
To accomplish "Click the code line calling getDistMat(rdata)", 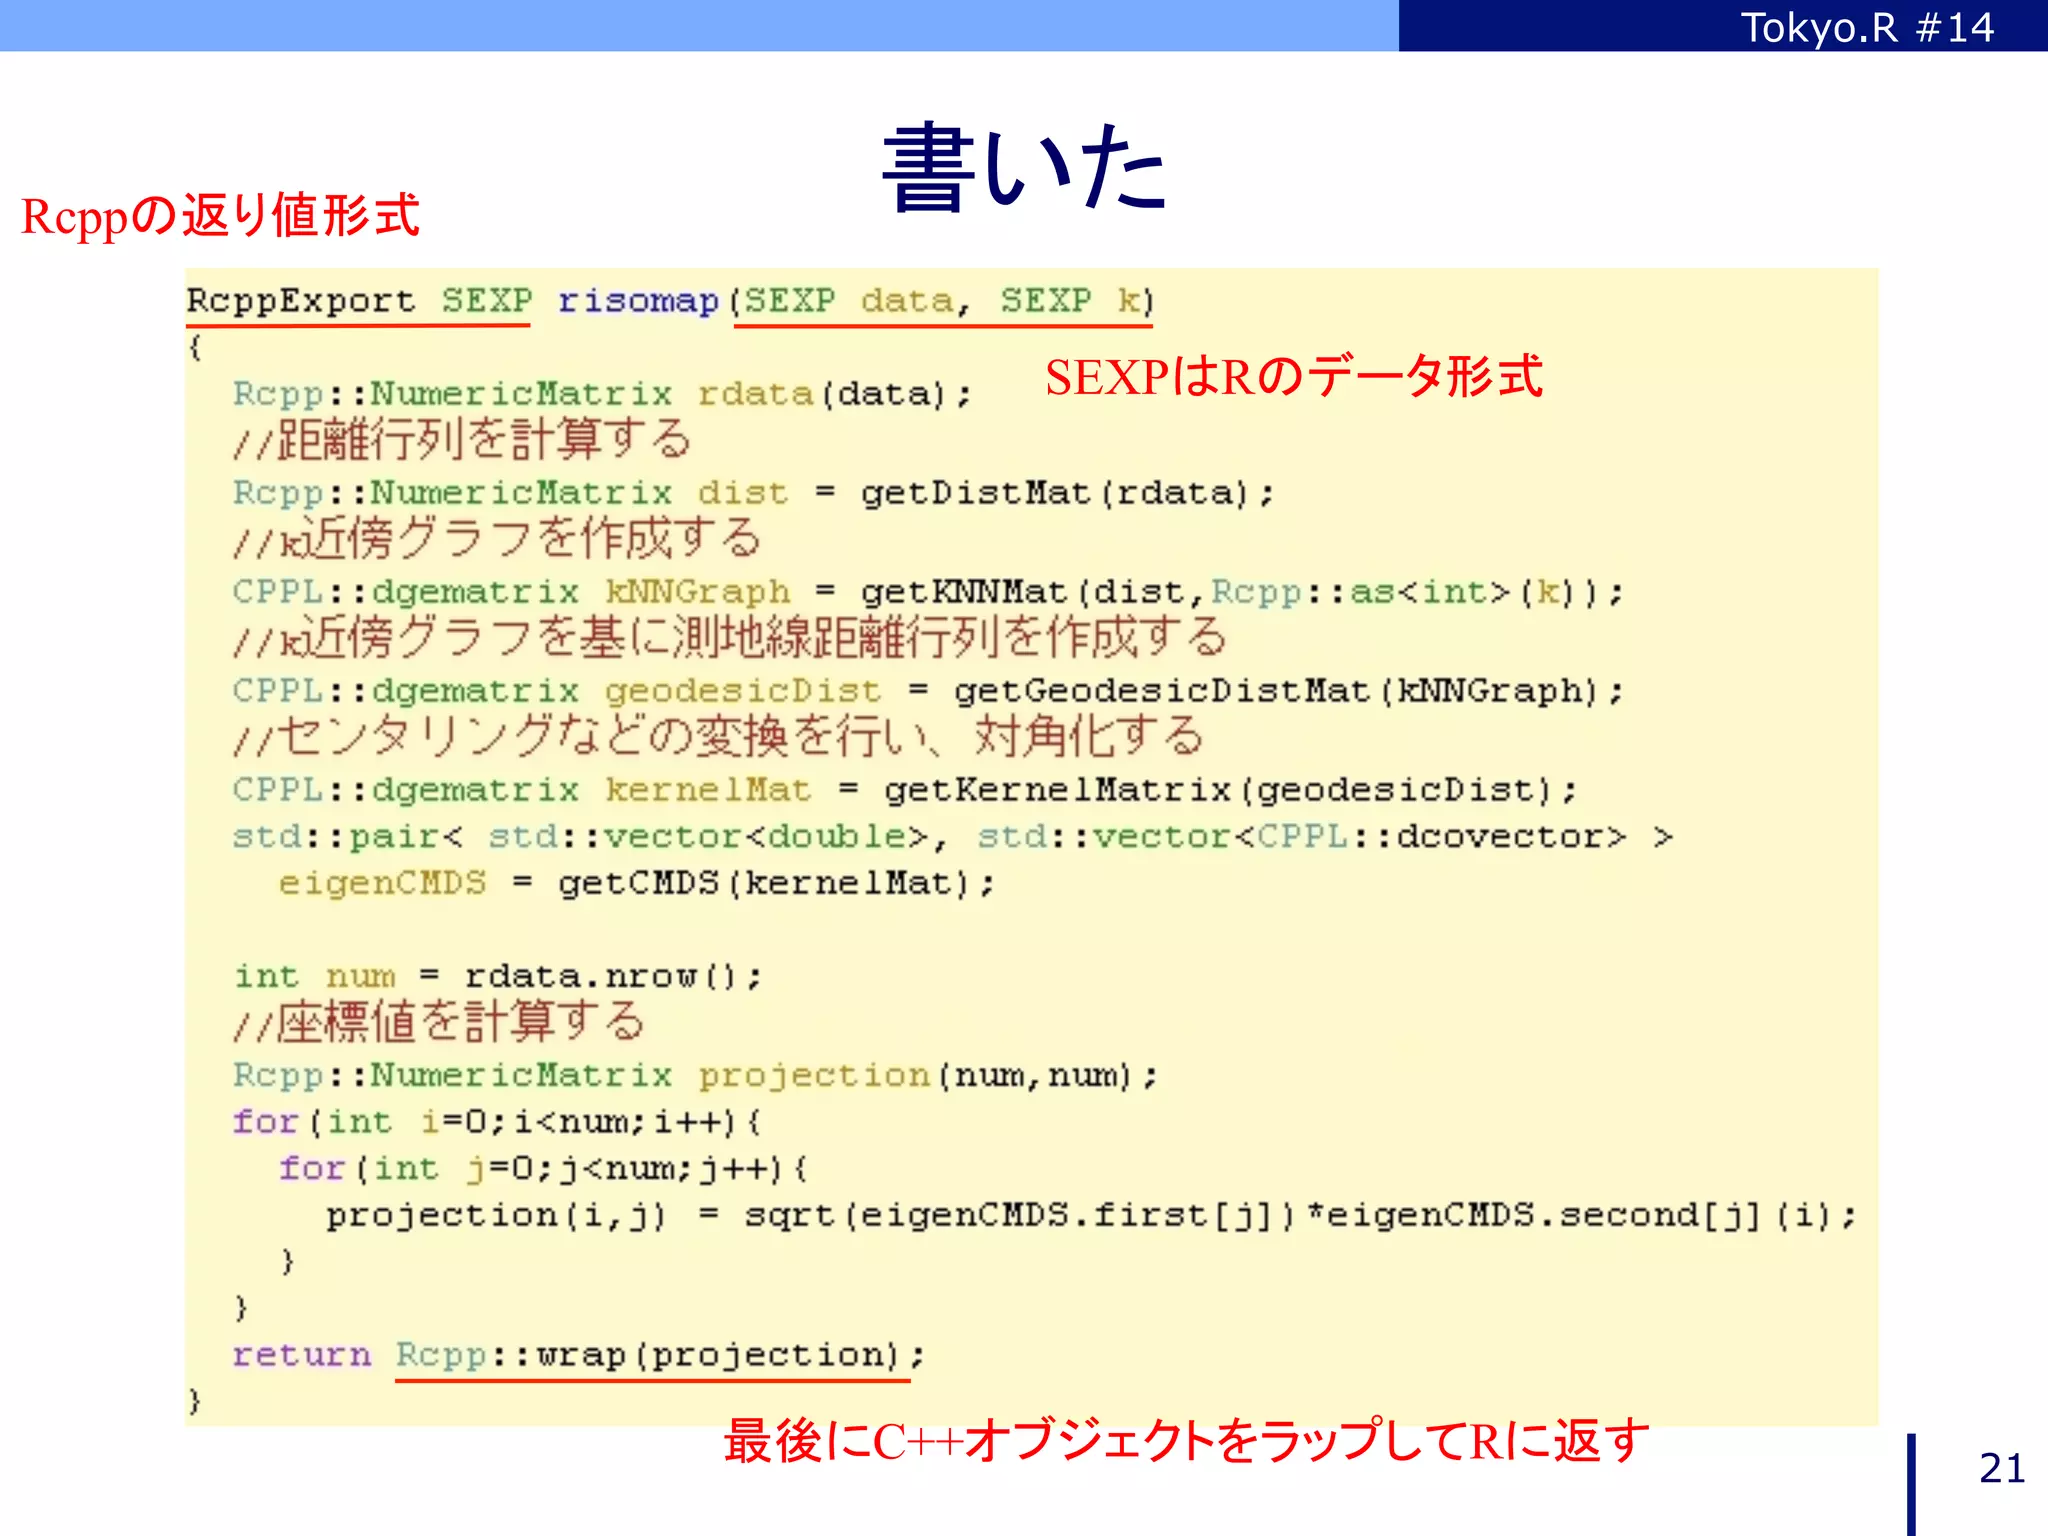I will coord(753,493).
